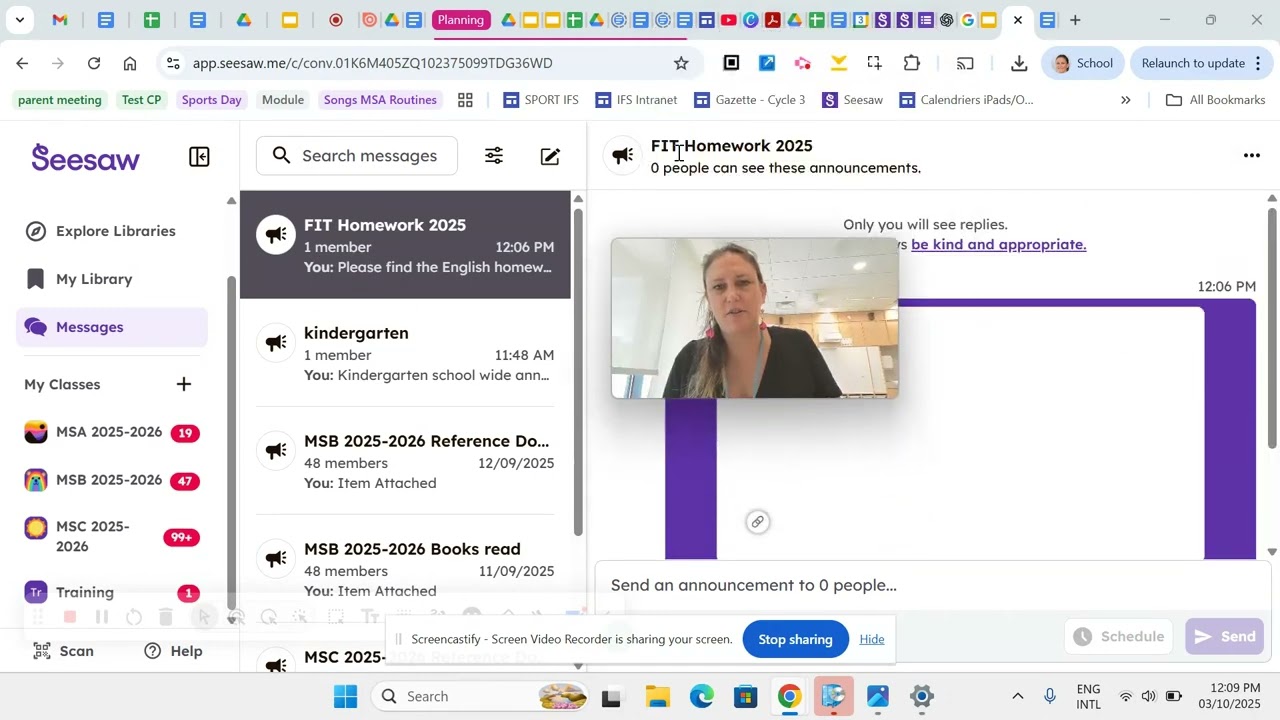Click the Cast media icon
This screenshot has width=1280, height=720.
(x=965, y=63)
